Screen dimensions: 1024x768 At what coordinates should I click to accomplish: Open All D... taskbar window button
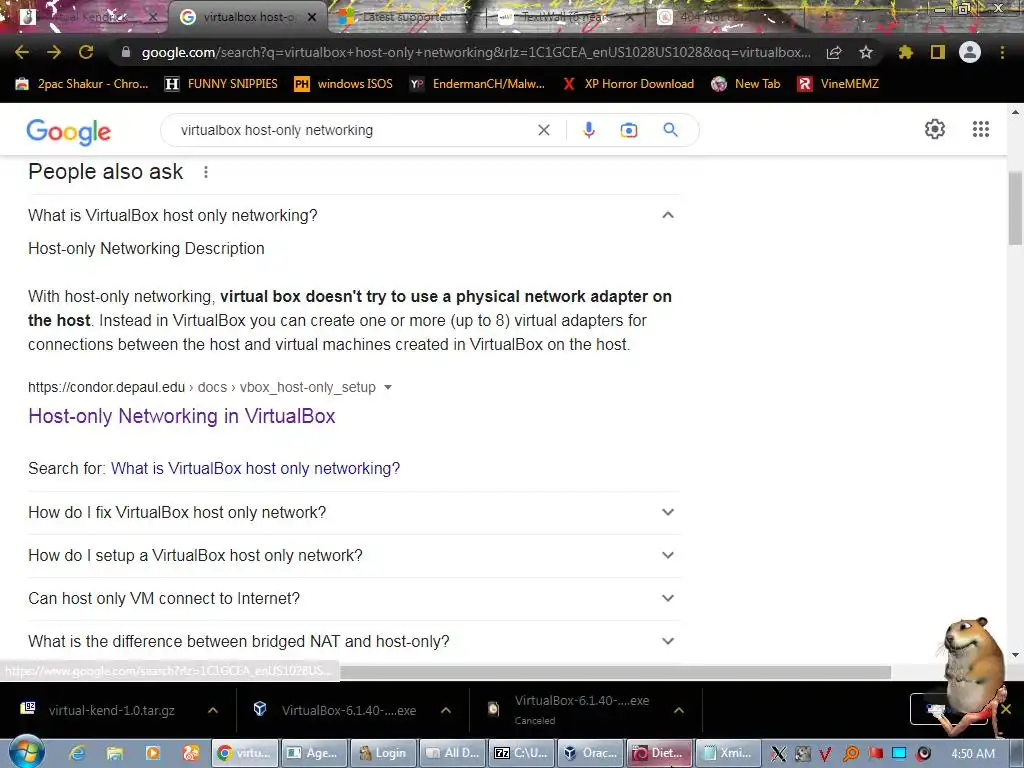click(x=453, y=753)
